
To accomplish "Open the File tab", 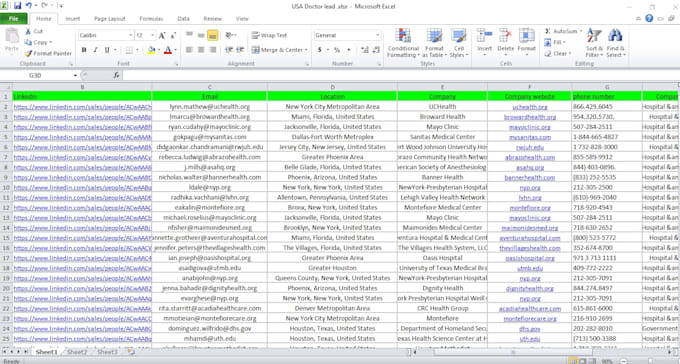I will [x=14, y=19].
